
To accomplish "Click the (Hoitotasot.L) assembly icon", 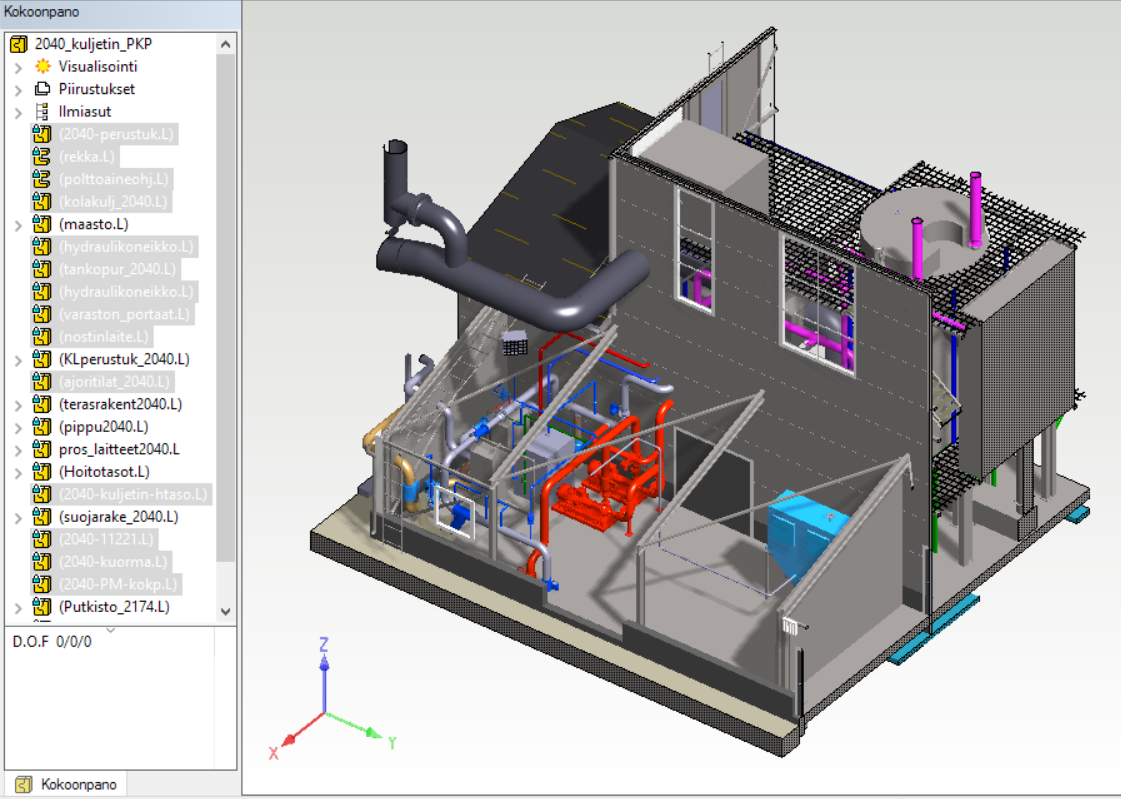I will (42, 472).
